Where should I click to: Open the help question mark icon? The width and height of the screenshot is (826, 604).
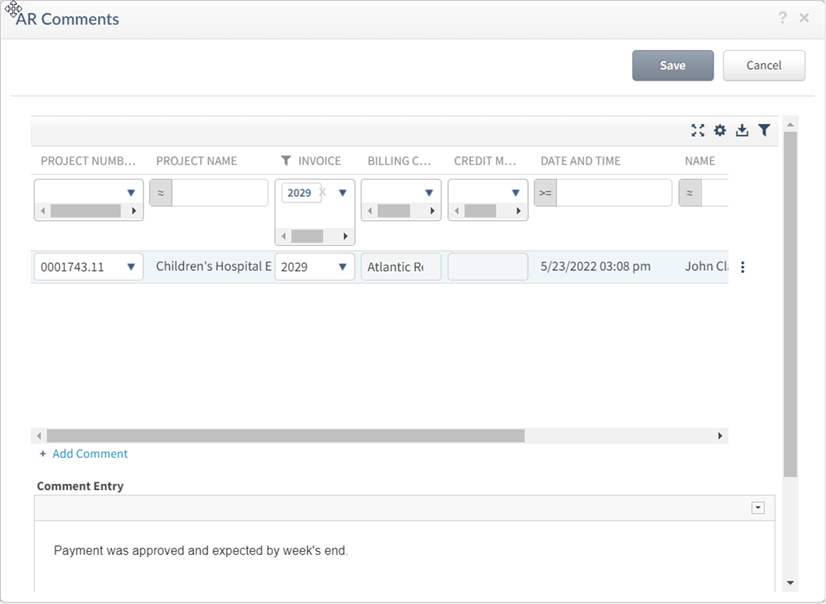pyautogui.click(x=782, y=18)
